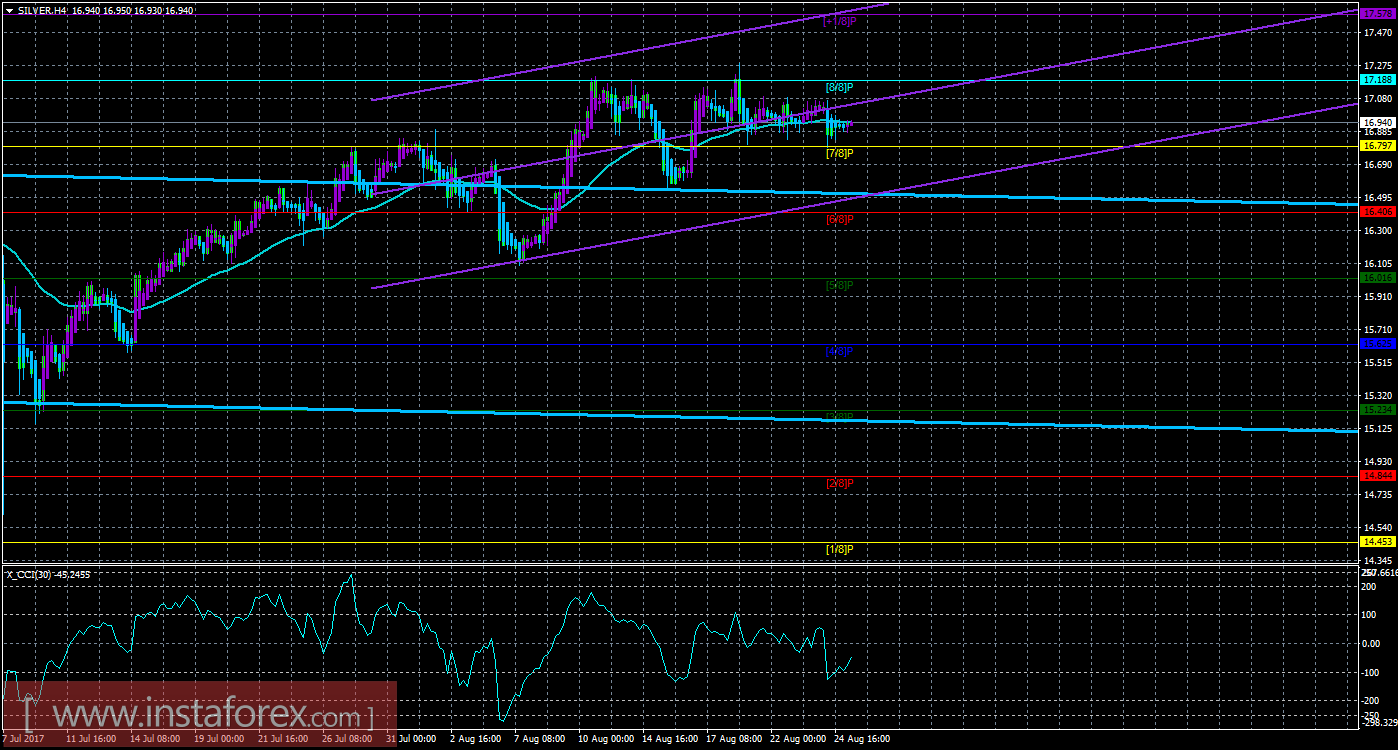Click the 16.300 price axis tick
The height and width of the screenshot is (750, 1398).
[1377, 230]
